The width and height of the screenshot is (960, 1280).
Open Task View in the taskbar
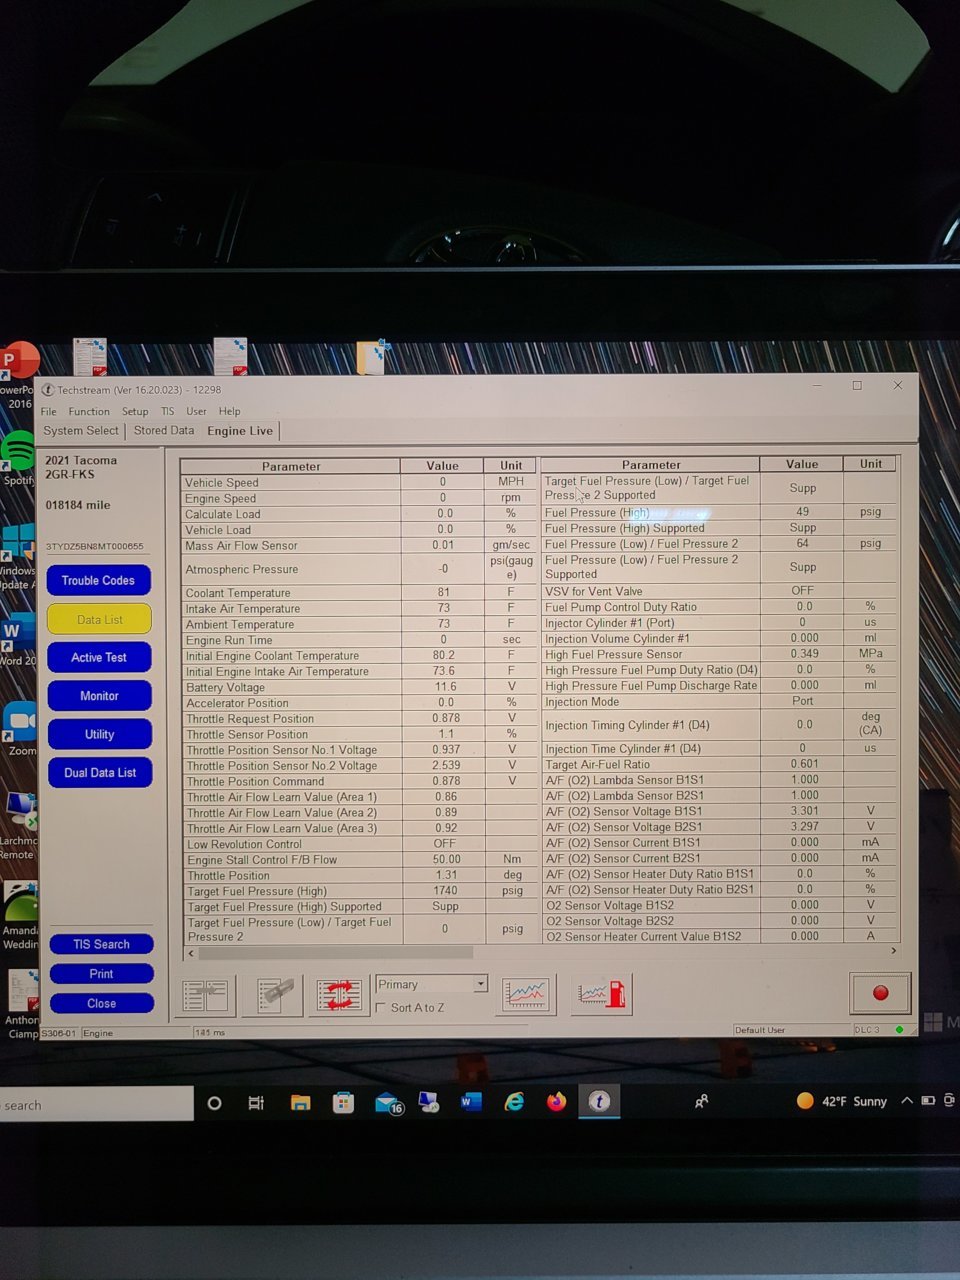(256, 1103)
